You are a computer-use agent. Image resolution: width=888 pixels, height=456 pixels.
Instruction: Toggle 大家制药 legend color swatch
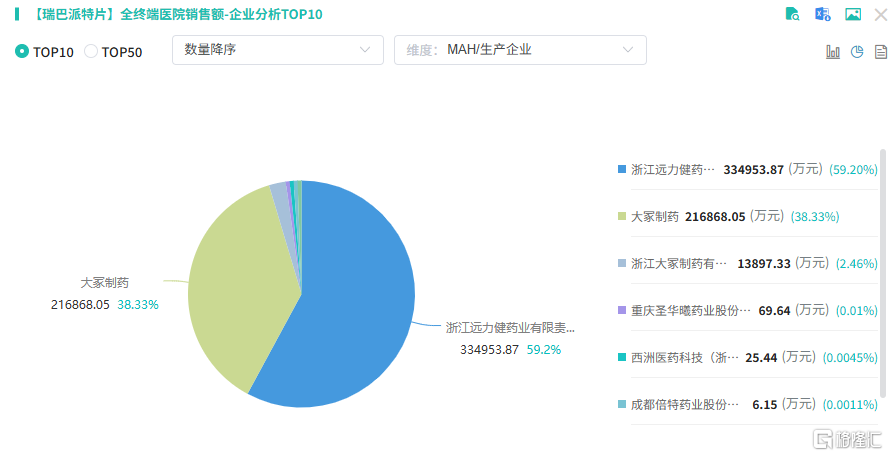click(x=622, y=216)
